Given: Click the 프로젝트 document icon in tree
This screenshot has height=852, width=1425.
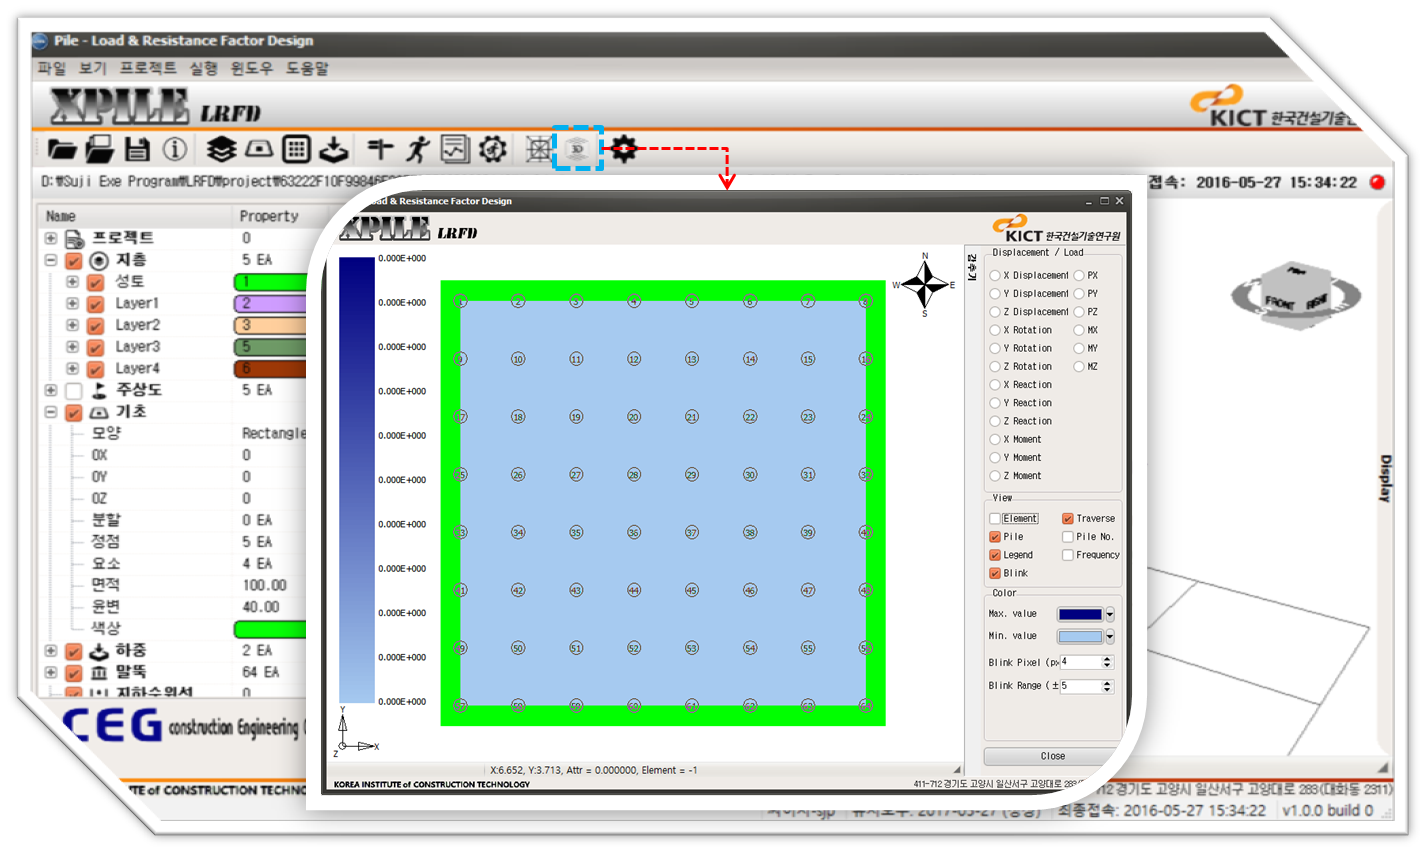Looking at the screenshot, I should [x=74, y=239].
